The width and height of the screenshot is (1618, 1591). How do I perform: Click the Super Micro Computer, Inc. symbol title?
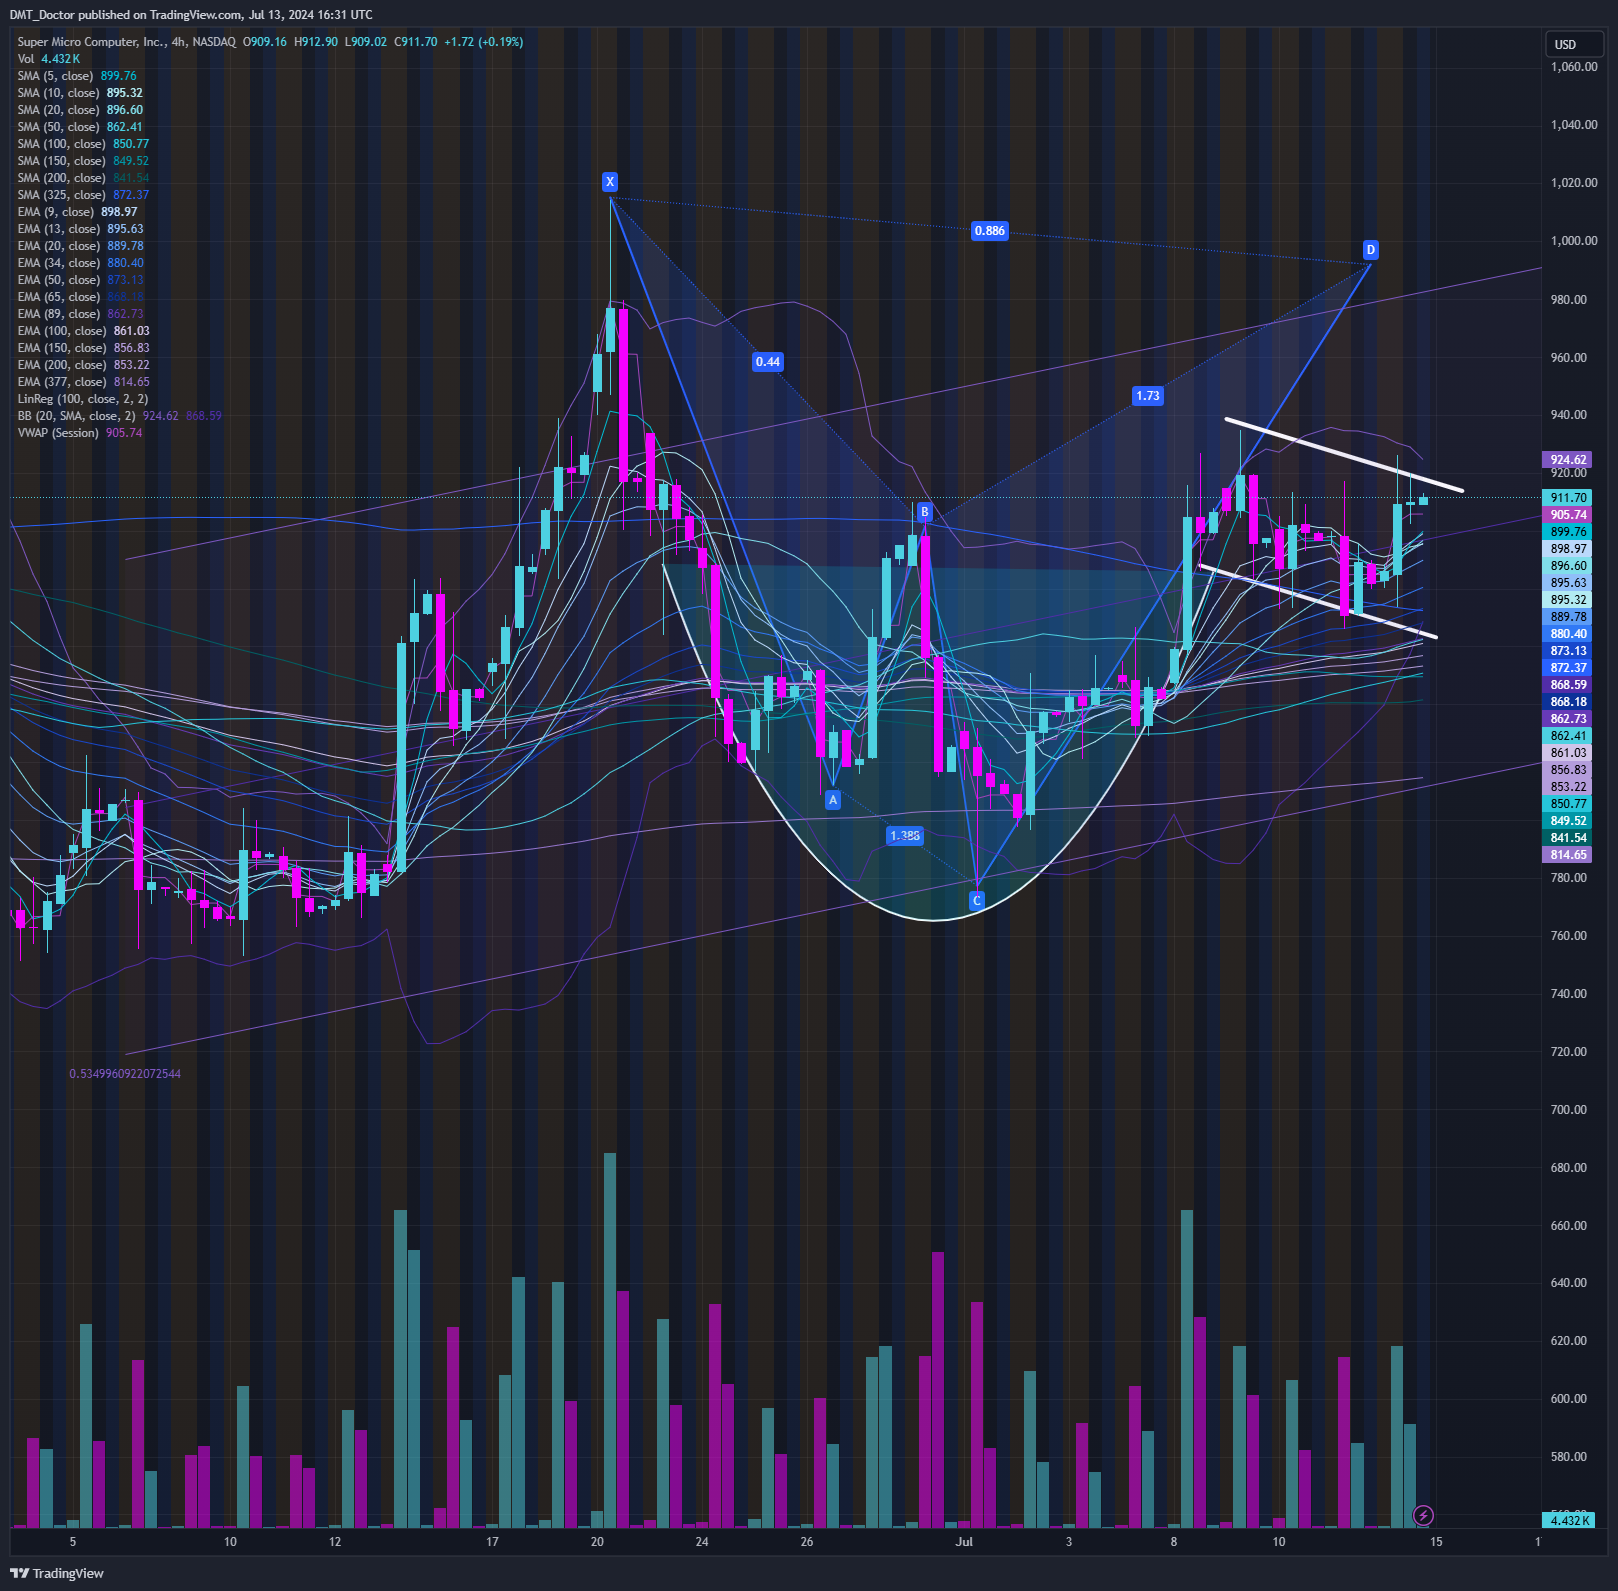(91, 42)
